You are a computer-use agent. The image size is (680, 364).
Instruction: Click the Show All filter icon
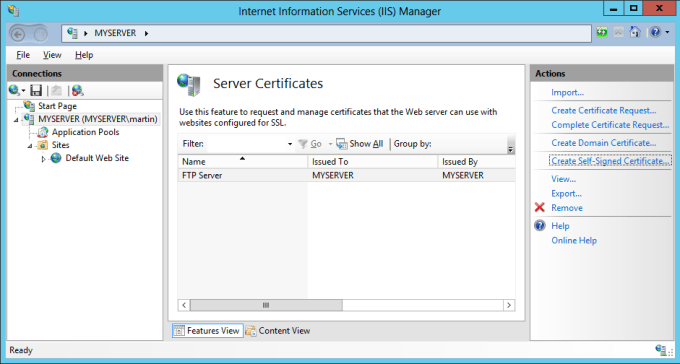click(x=342, y=144)
